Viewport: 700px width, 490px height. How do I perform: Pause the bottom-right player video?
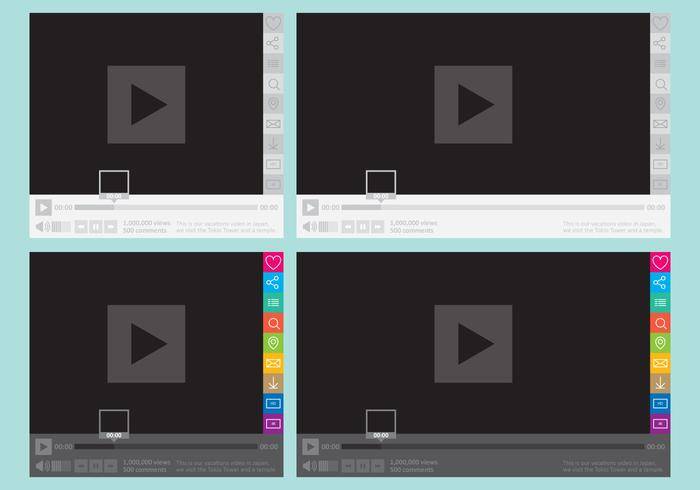362,466
